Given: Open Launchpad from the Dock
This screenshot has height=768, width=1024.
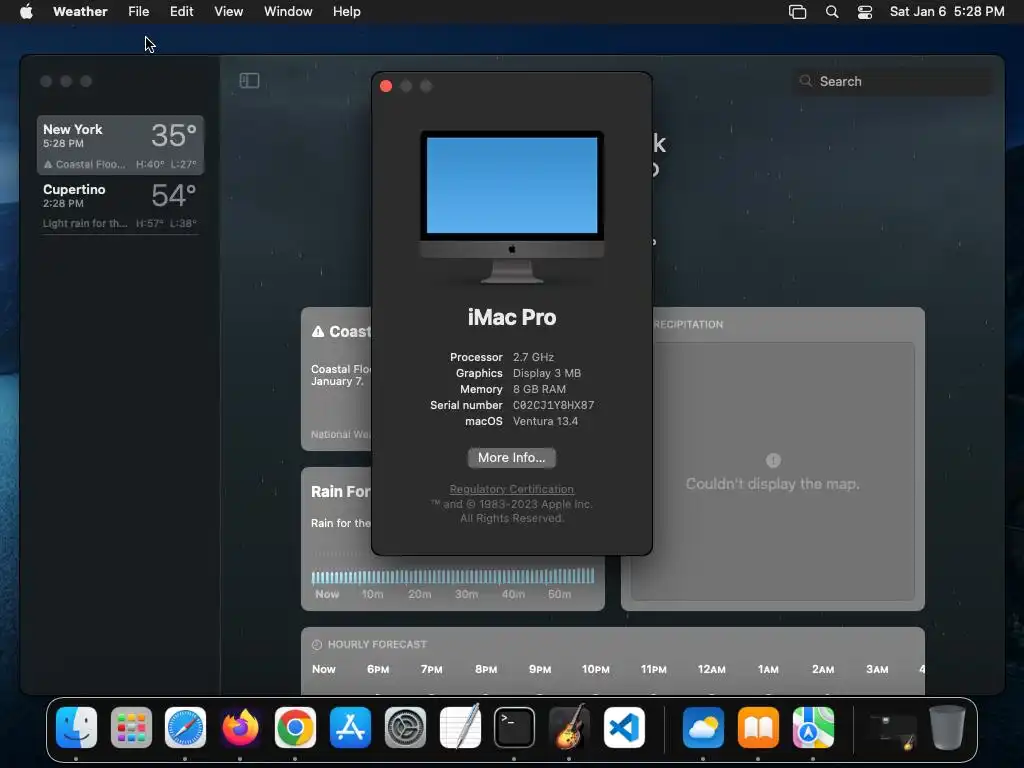Looking at the screenshot, I should (x=131, y=728).
